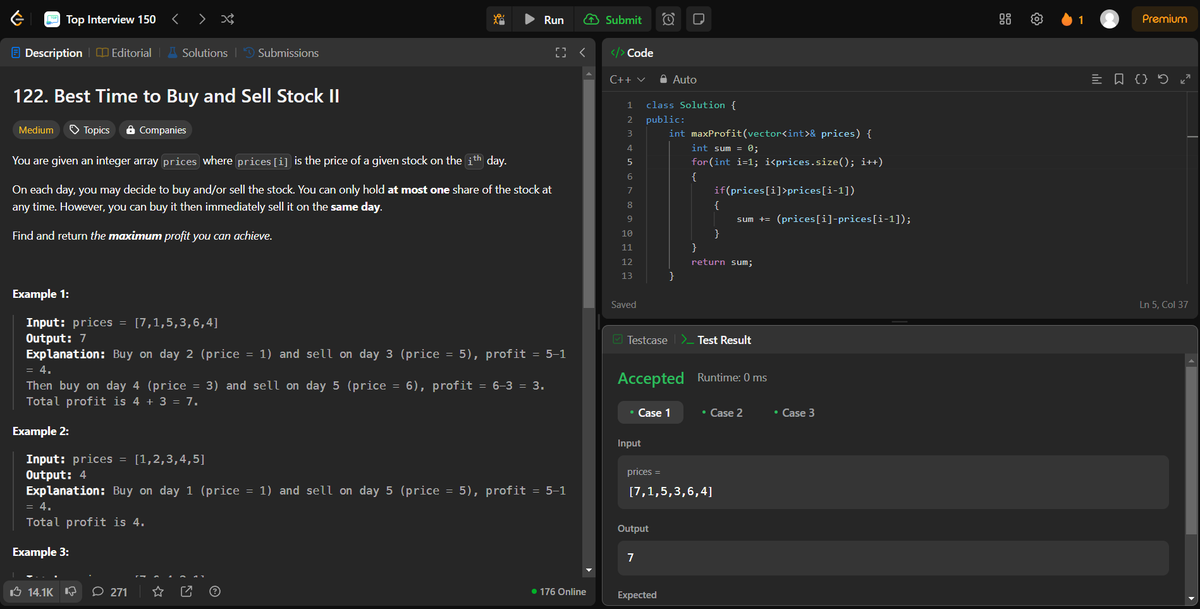Click the problem title heading

[x=176, y=96]
